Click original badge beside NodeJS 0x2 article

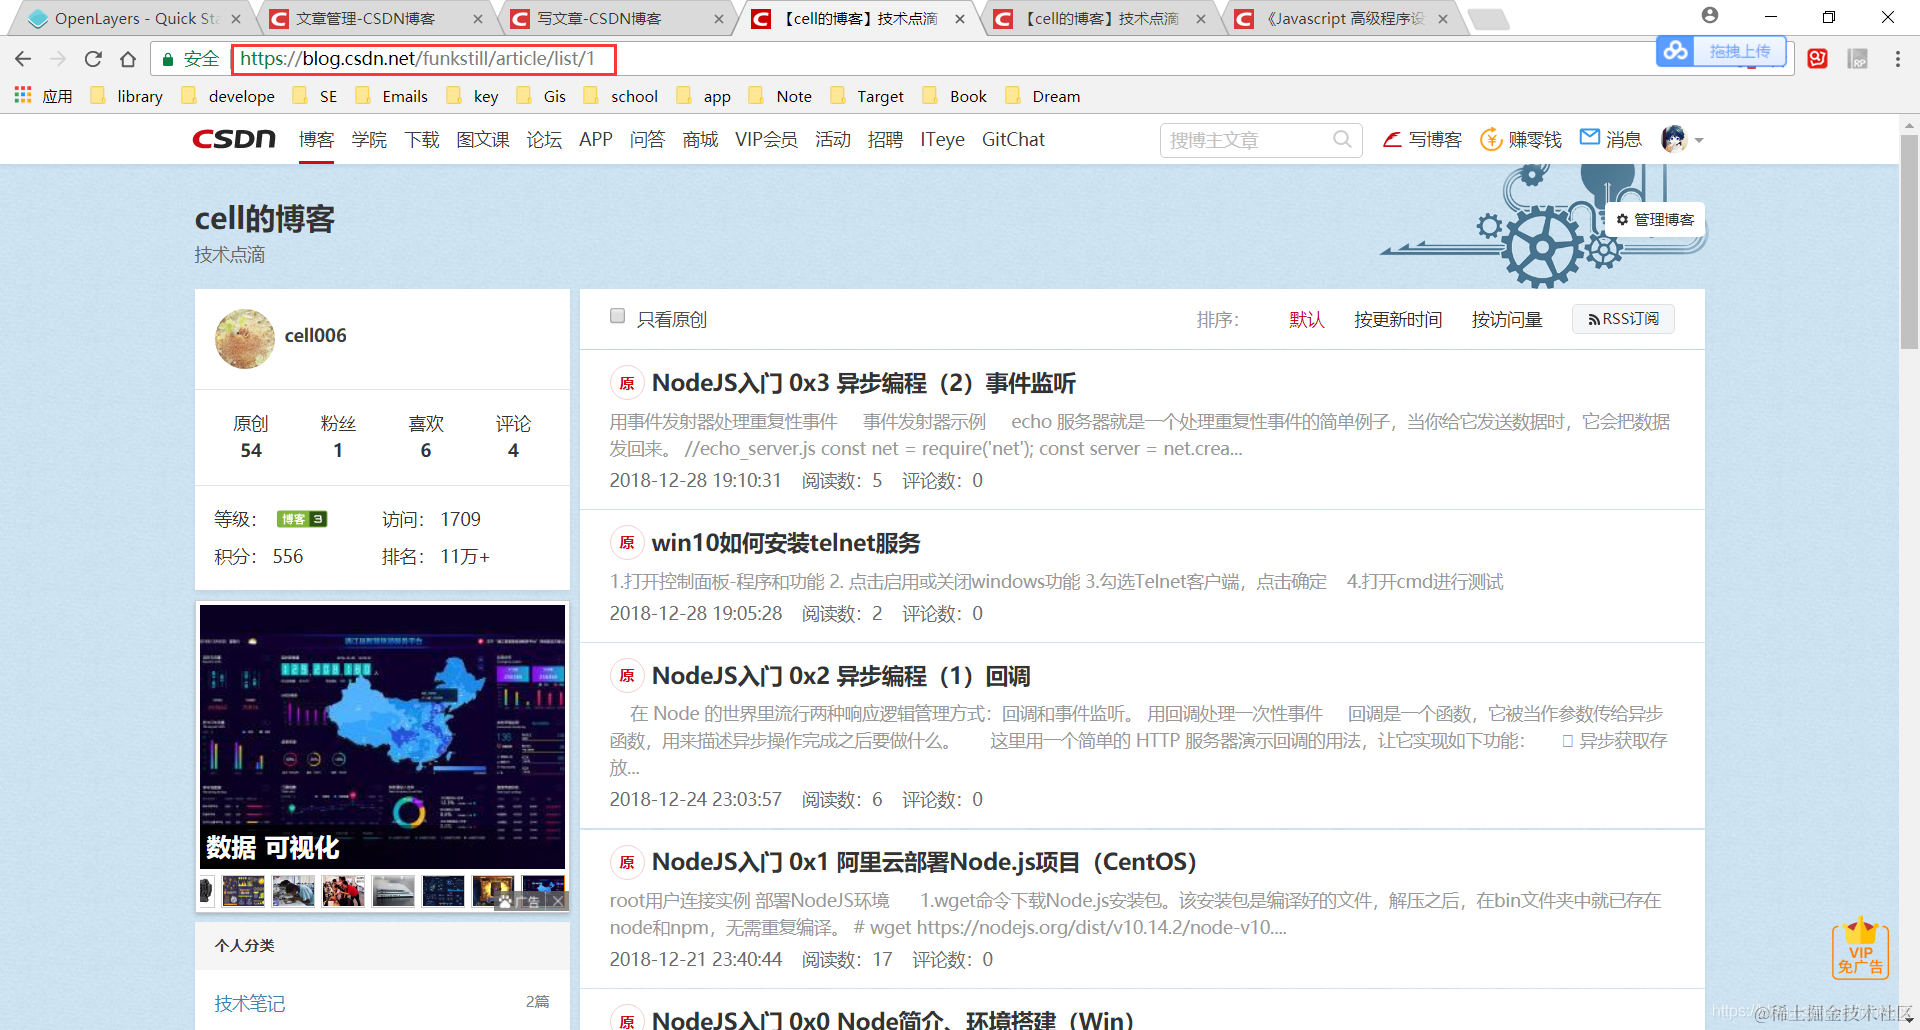(x=627, y=676)
